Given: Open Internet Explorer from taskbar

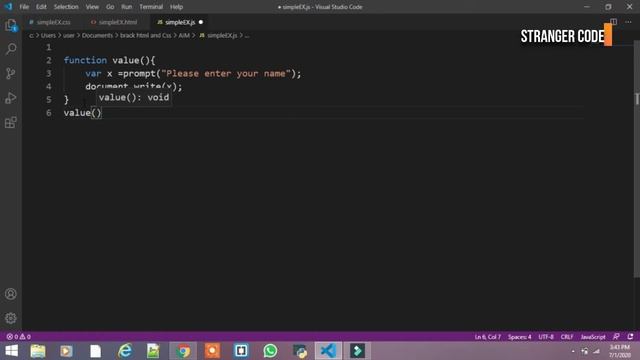Looking at the screenshot, I should (124, 351).
